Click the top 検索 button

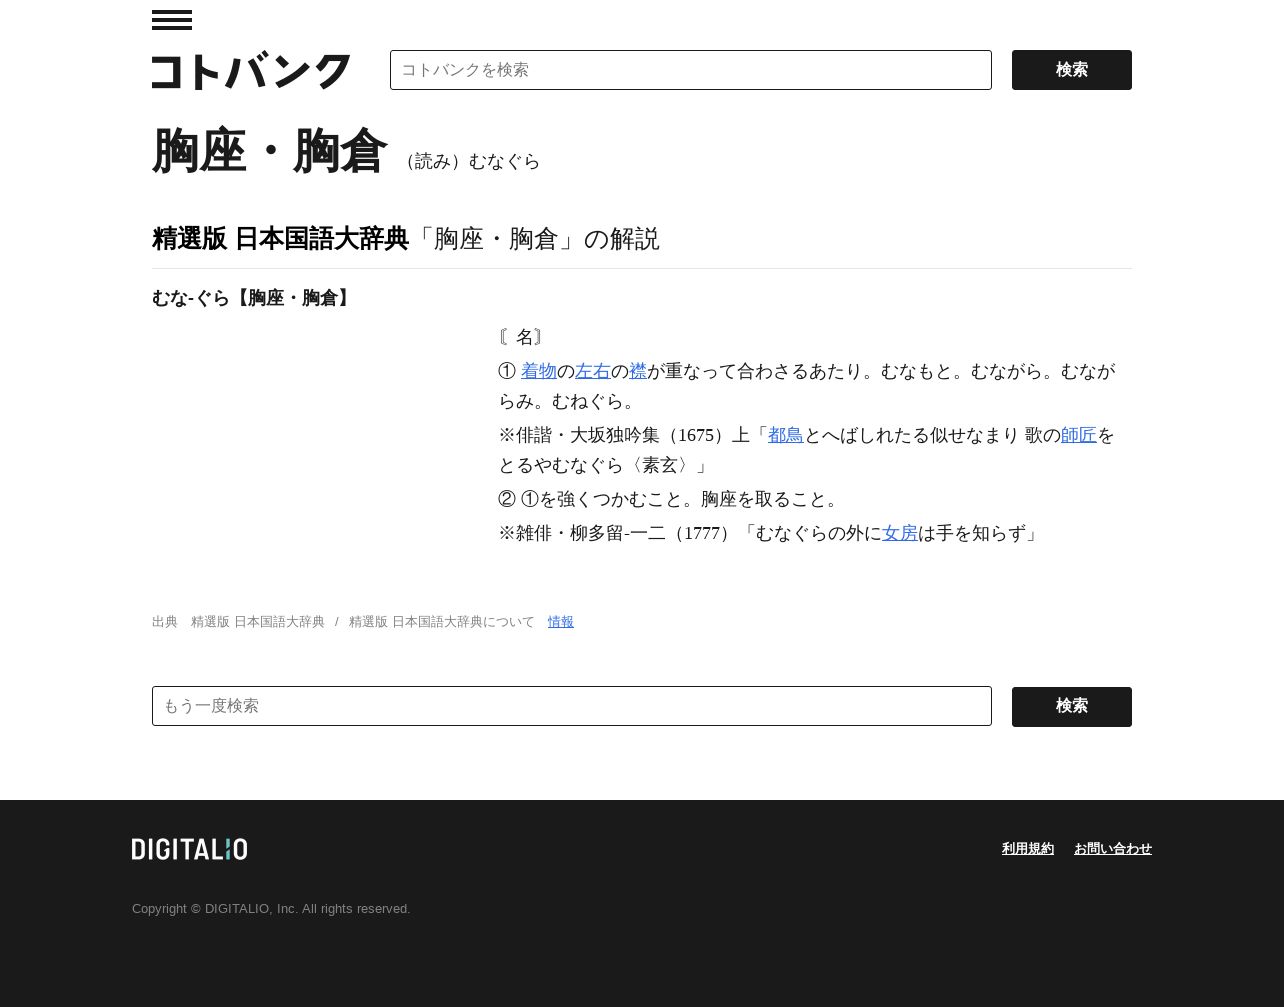click(x=1072, y=70)
